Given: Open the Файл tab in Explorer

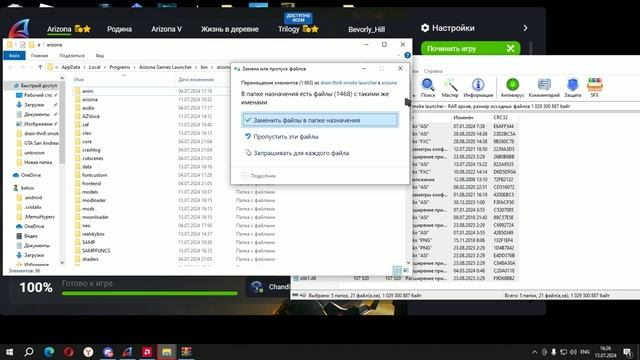Looking at the screenshot, I should coord(14,56).
